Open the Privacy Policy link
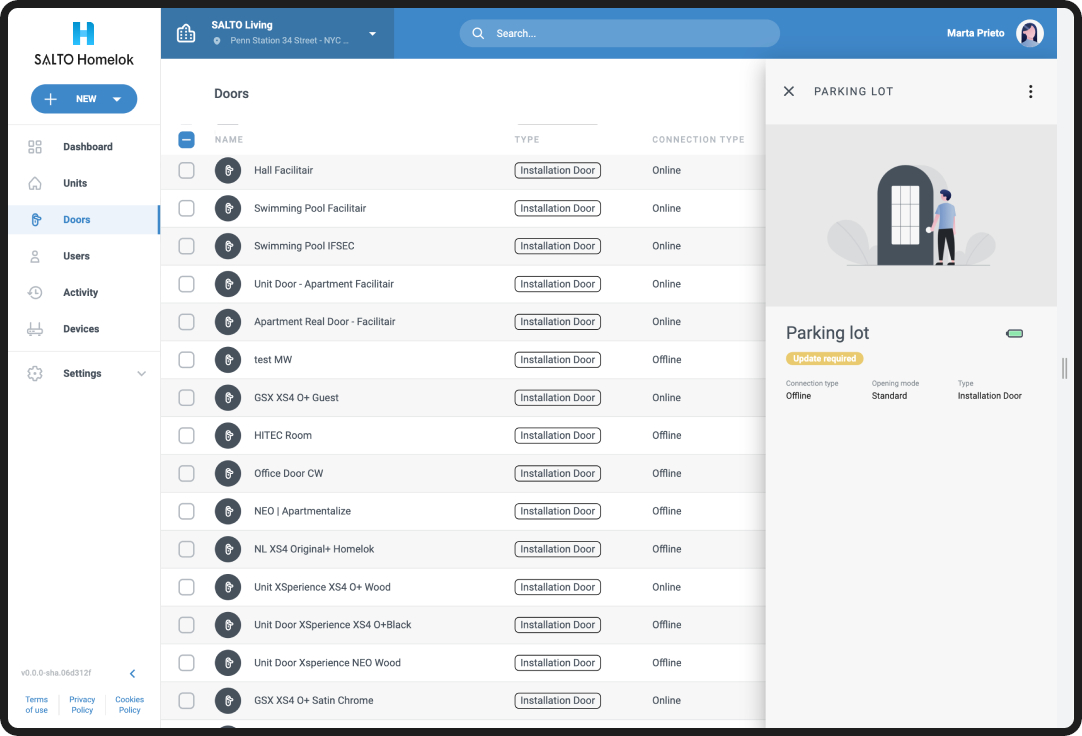The image size is (1082, 736). pyautogui.click(x=82, y=705)
